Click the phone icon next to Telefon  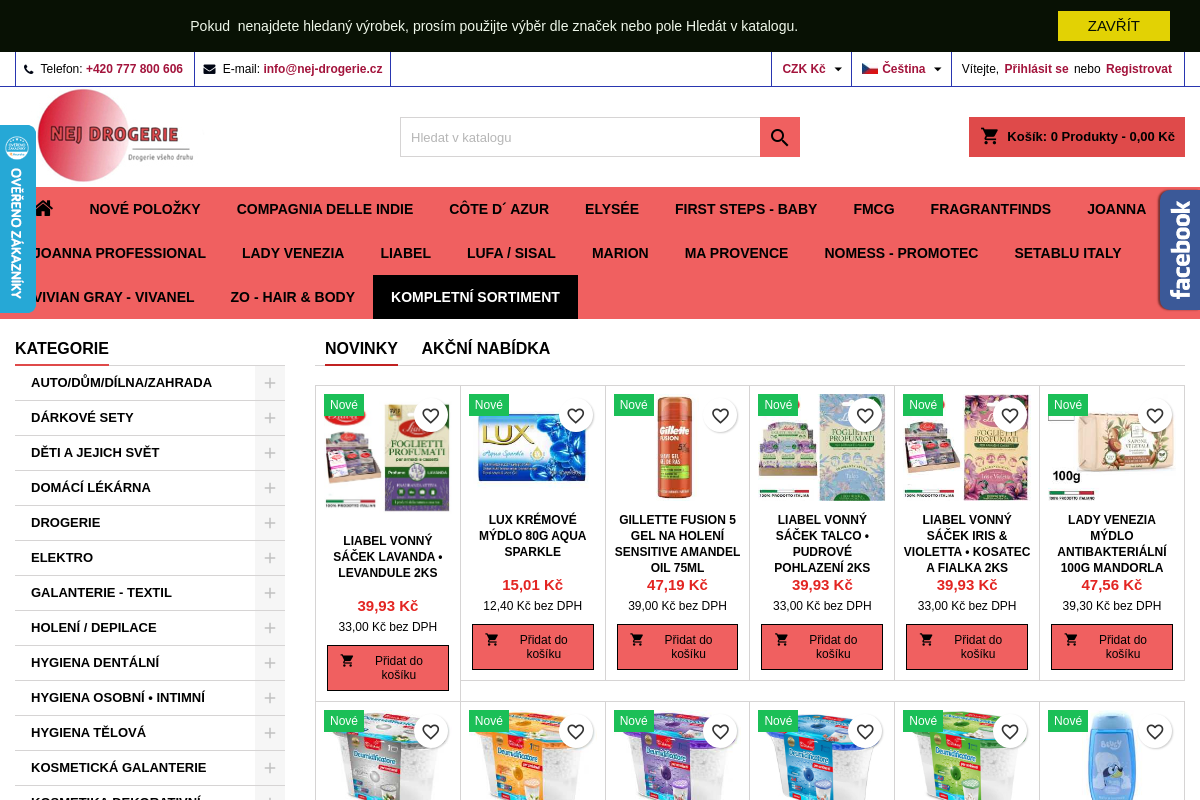coord(29,69)
